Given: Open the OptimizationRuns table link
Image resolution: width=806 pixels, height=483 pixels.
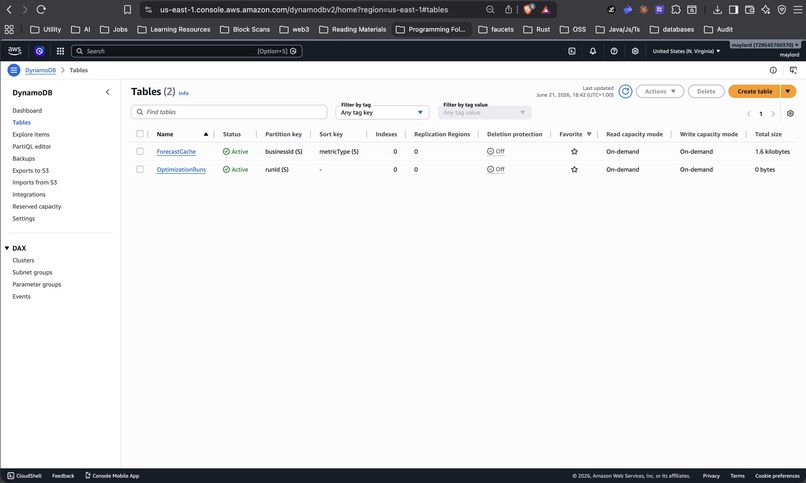Looking at the screenshot, I should click(x=181, y=170).
